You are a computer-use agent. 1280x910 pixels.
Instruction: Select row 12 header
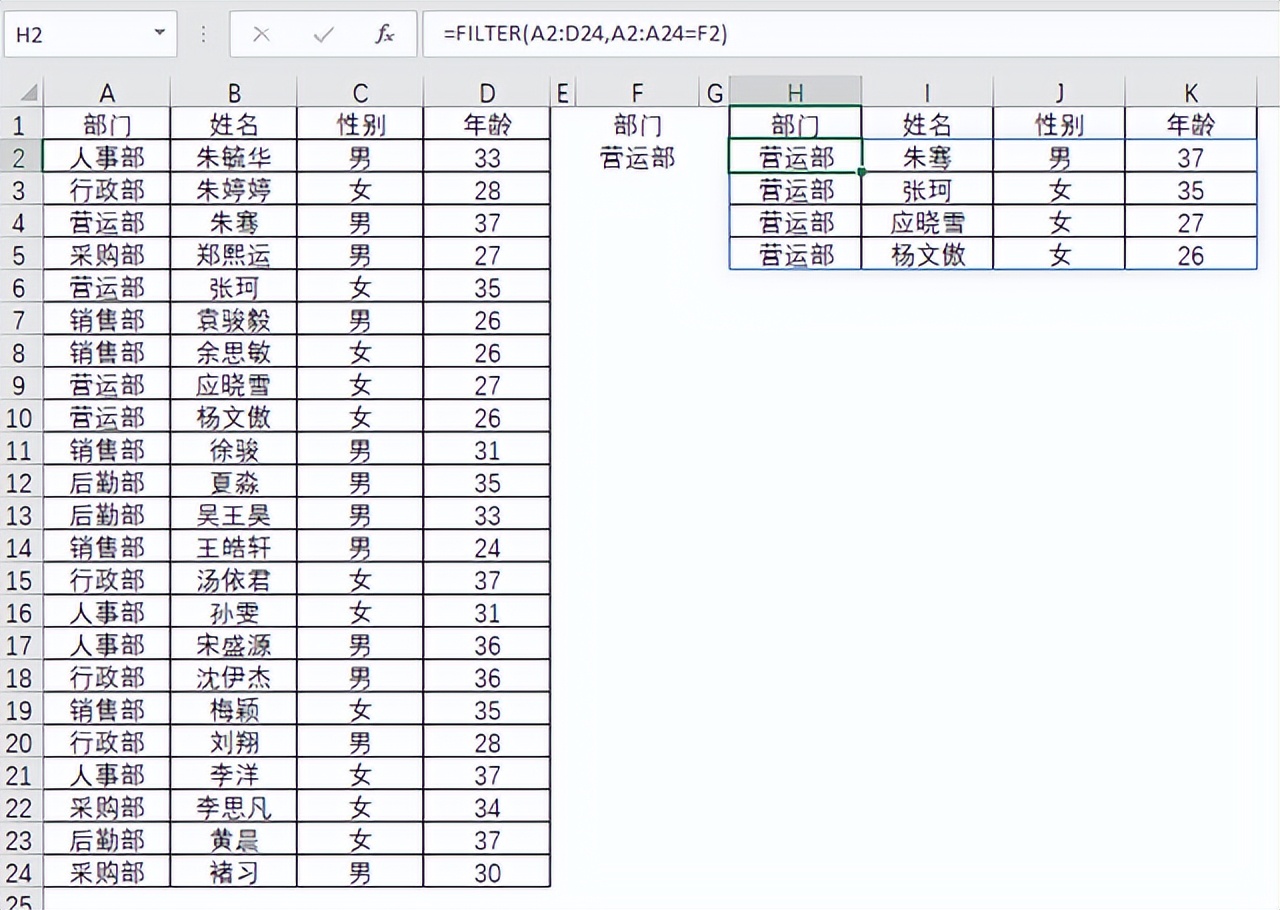point(20,483)
